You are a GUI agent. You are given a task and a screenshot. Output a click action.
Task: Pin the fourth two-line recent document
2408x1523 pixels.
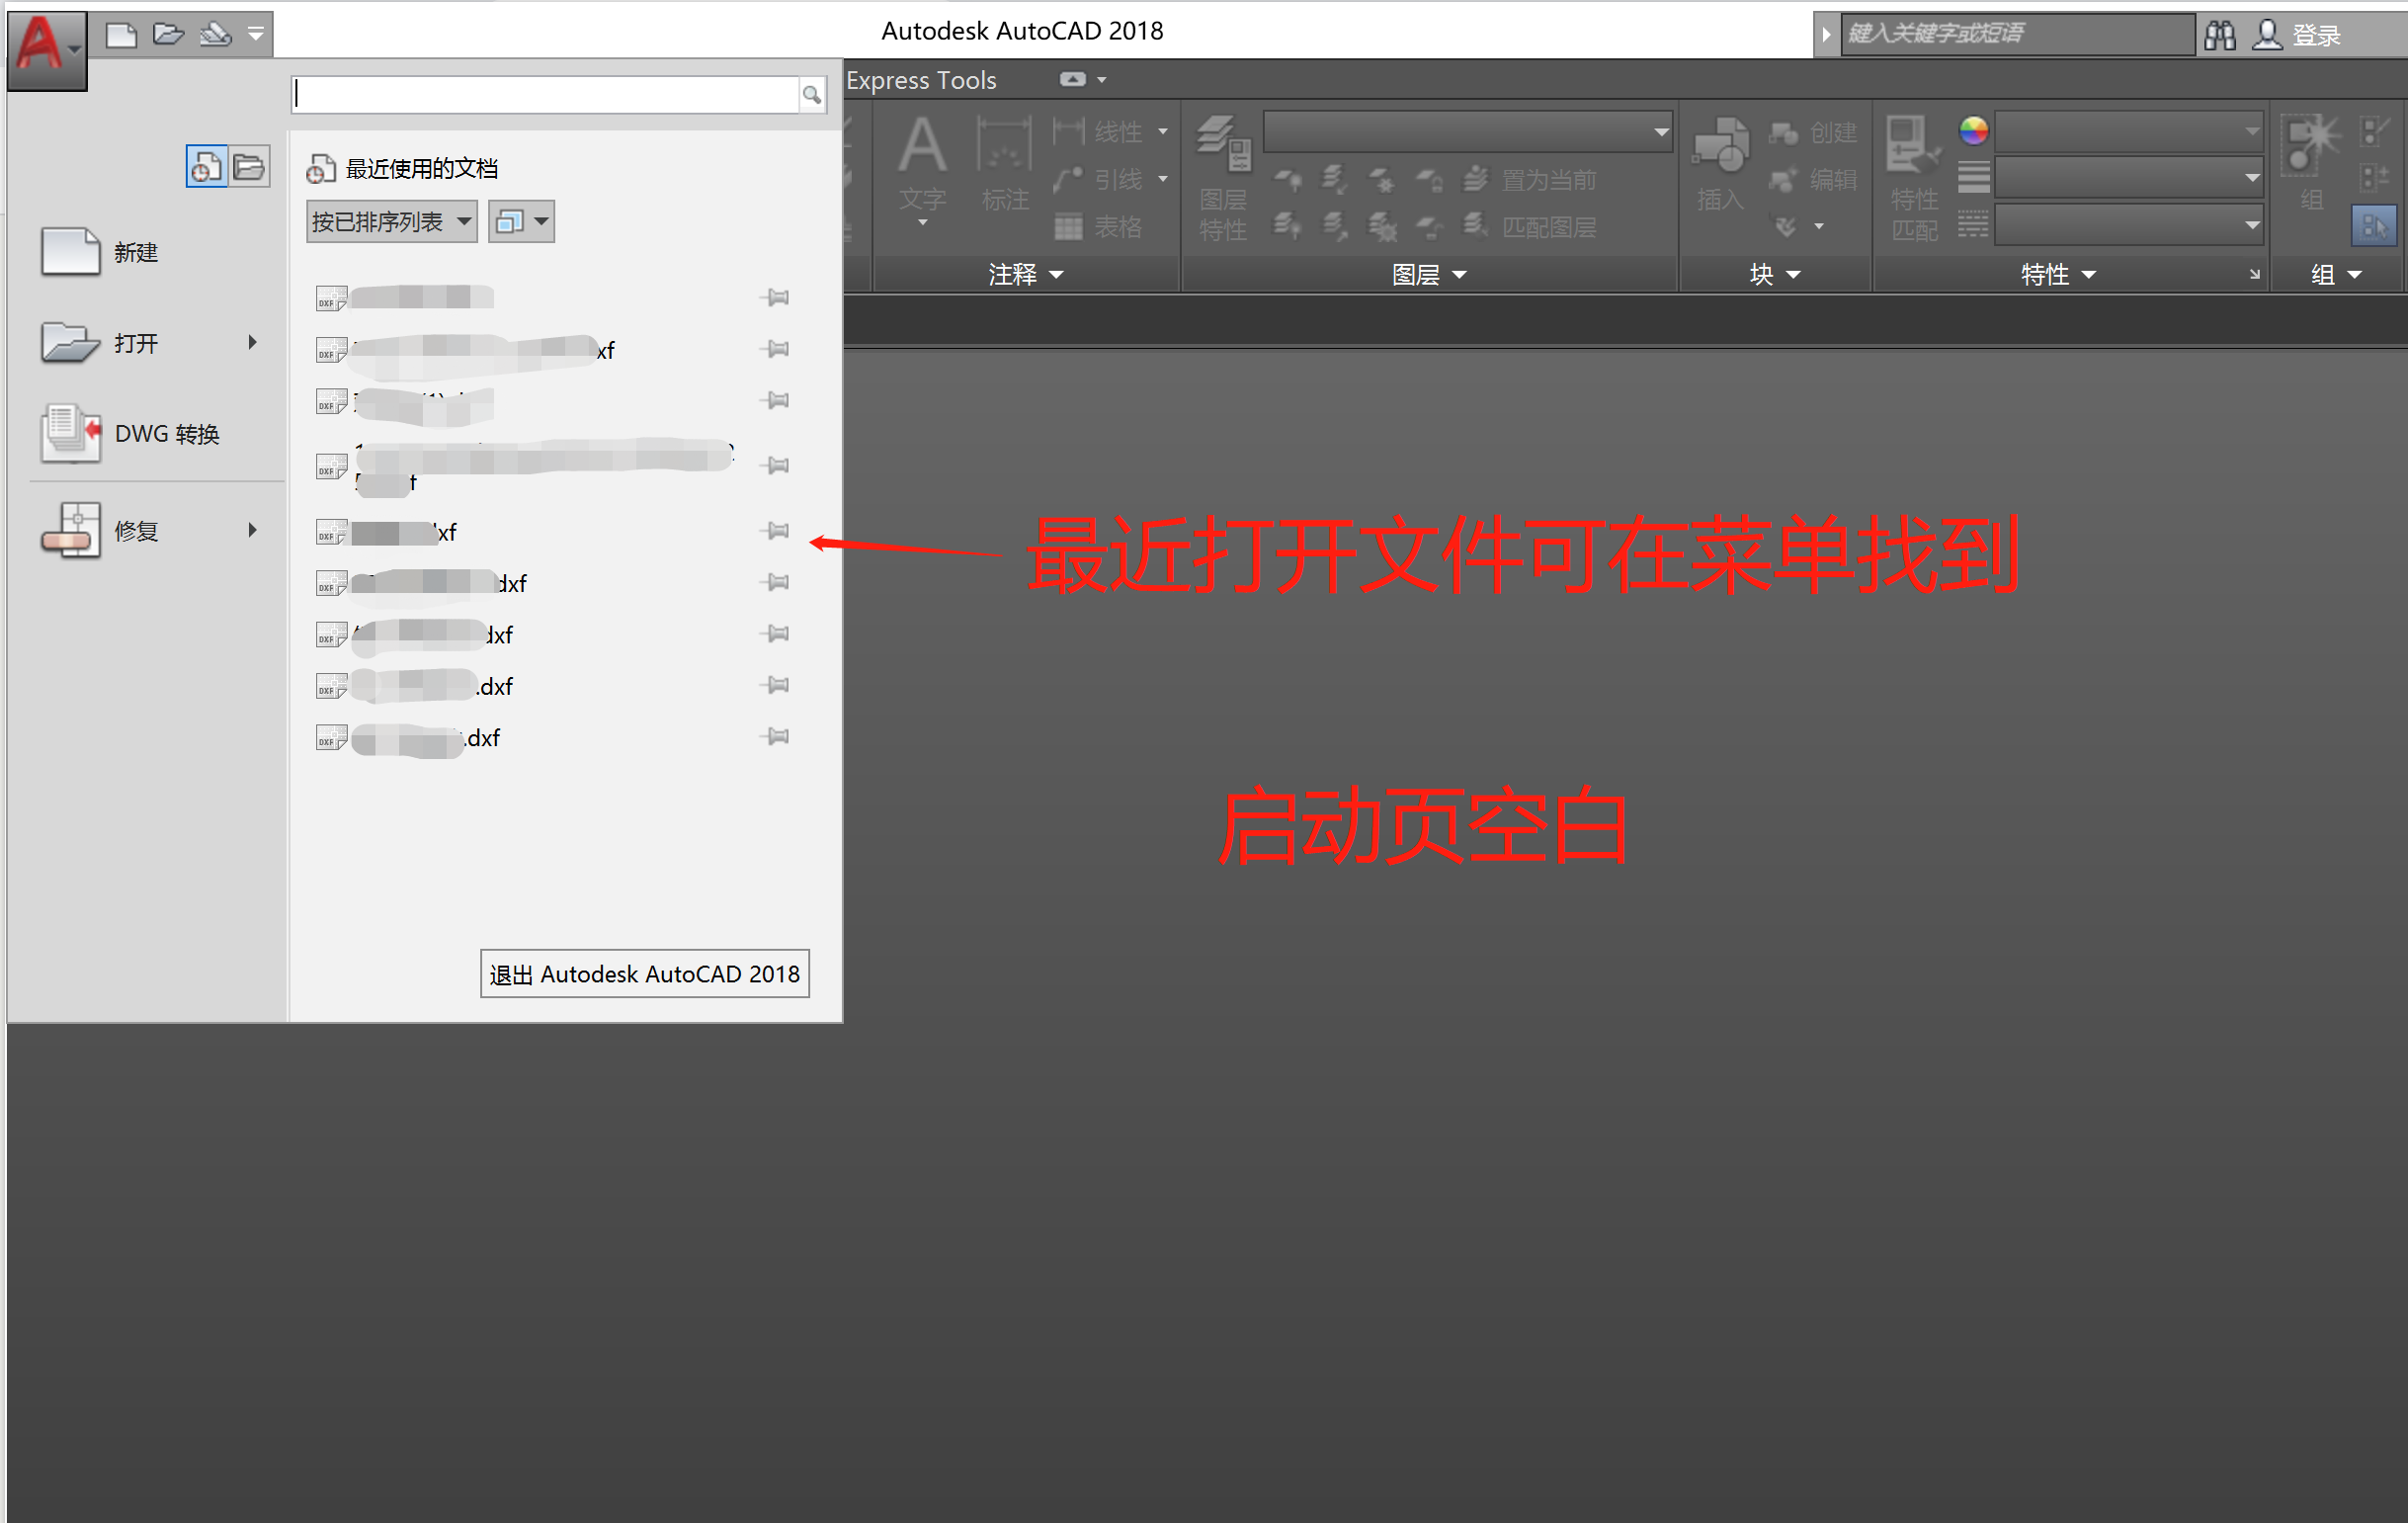pos(775,465)
